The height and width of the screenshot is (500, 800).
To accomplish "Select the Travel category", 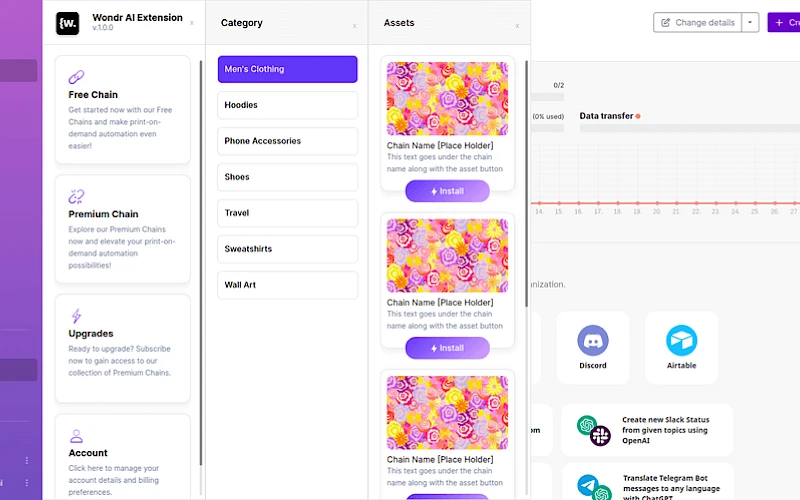I will pos(287,213).
